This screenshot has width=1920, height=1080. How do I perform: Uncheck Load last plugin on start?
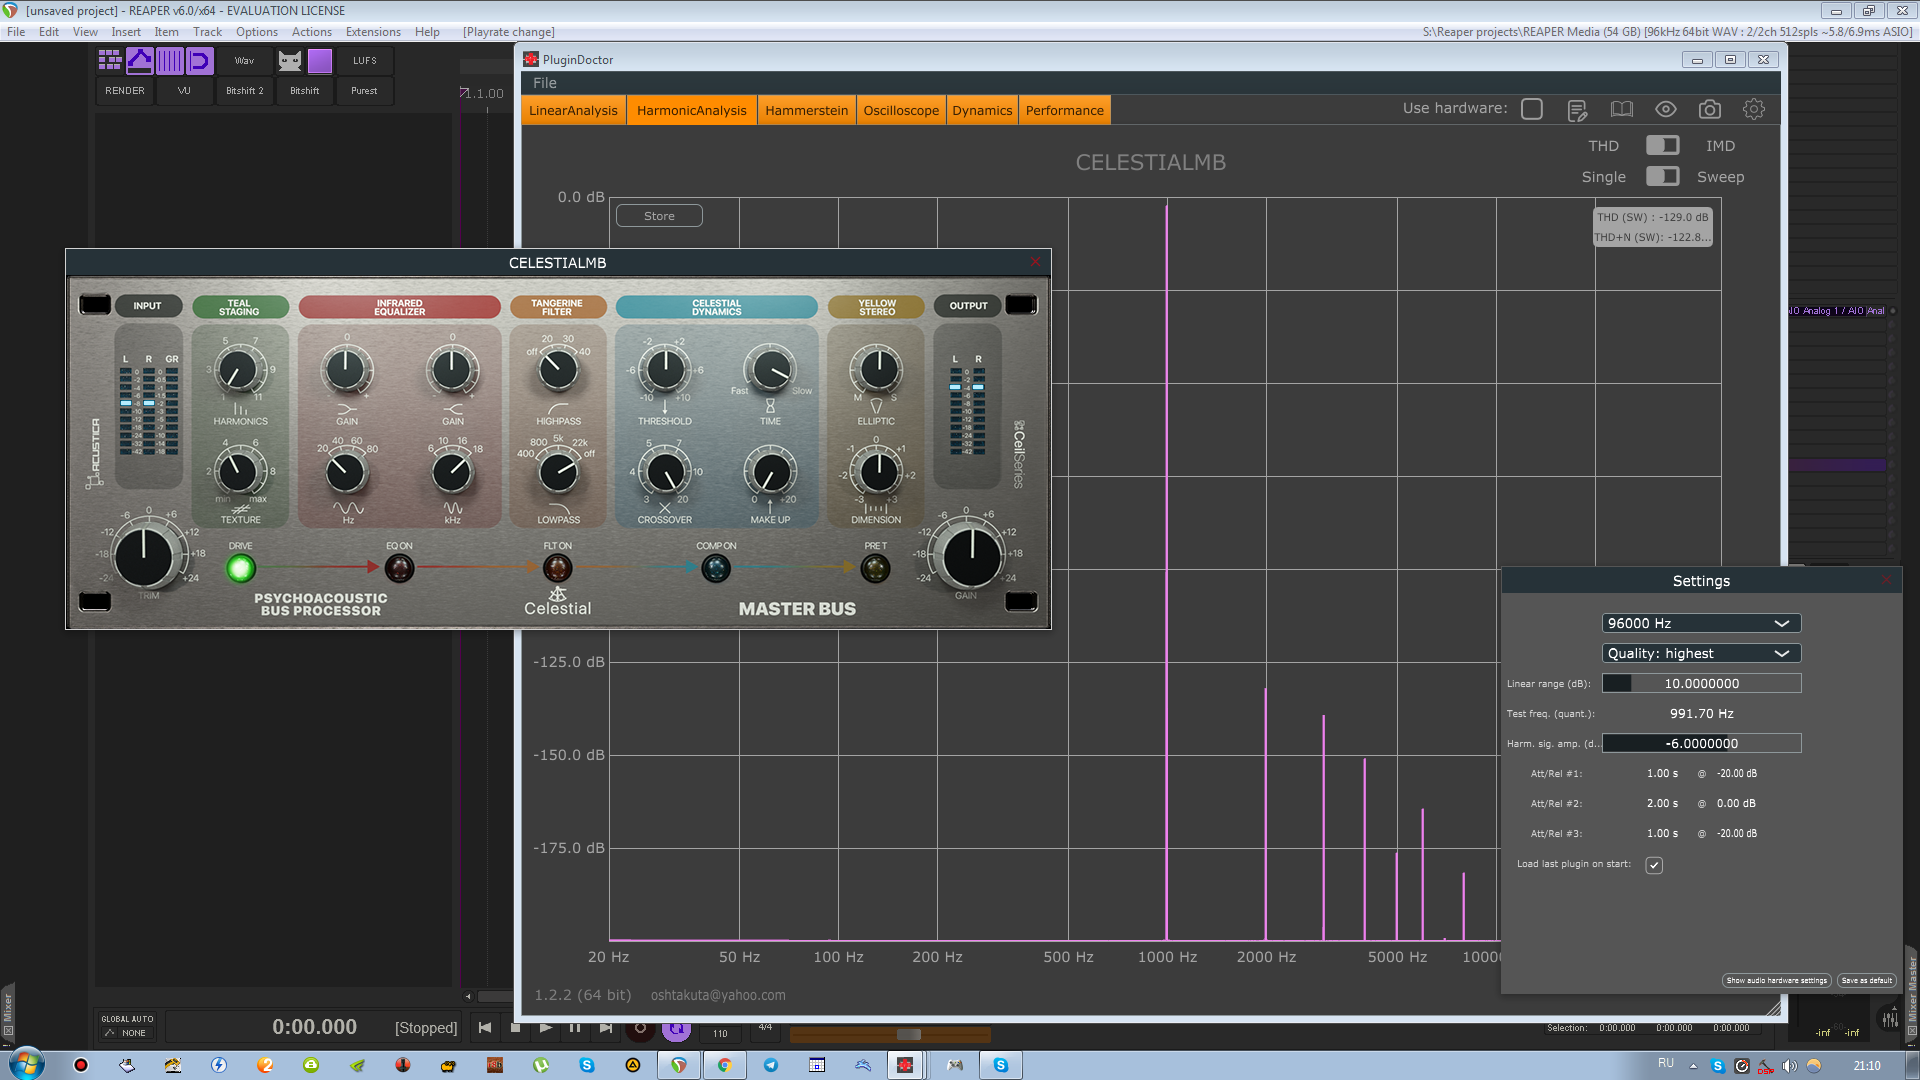pos(1654,865)
